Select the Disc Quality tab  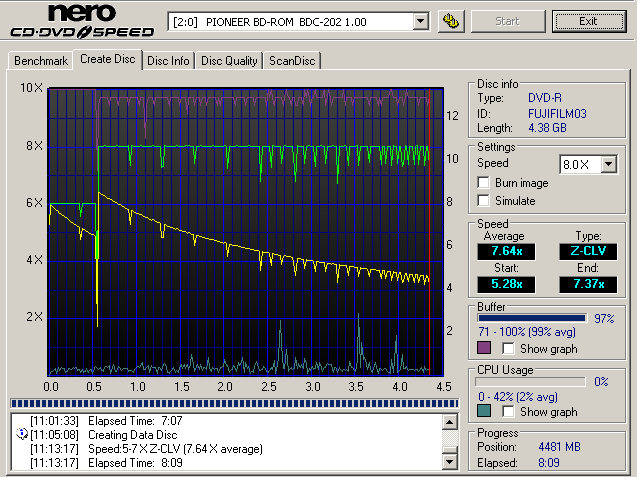[x=229, y=61]
